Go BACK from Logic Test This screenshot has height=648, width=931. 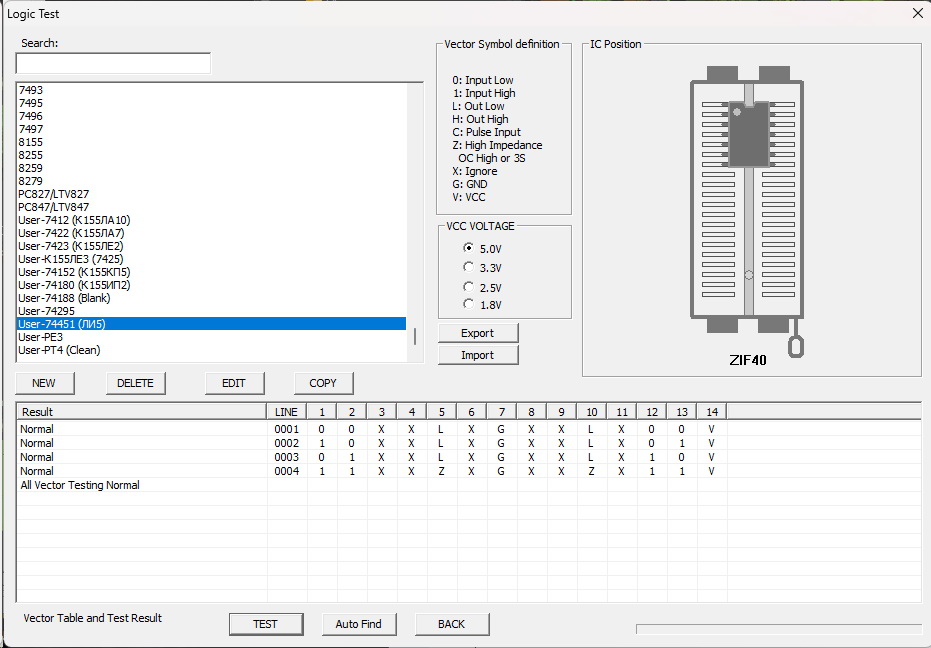pyautogui.click(x=451, y=624)
